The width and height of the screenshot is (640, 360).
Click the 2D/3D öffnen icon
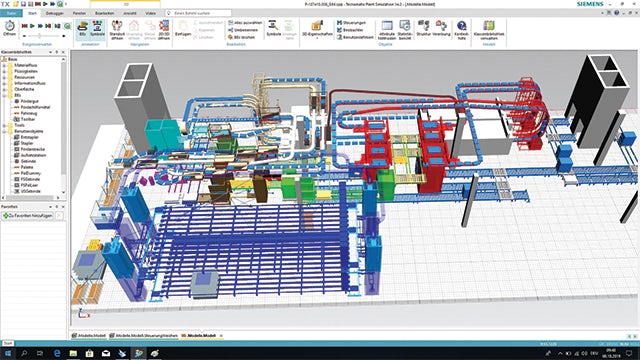pyautogui.click(x=164, y=30)
